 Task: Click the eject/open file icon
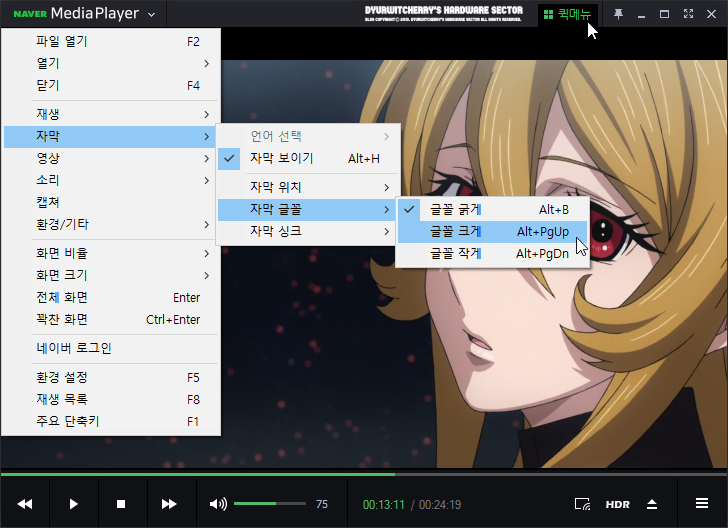tap(652, 504)
